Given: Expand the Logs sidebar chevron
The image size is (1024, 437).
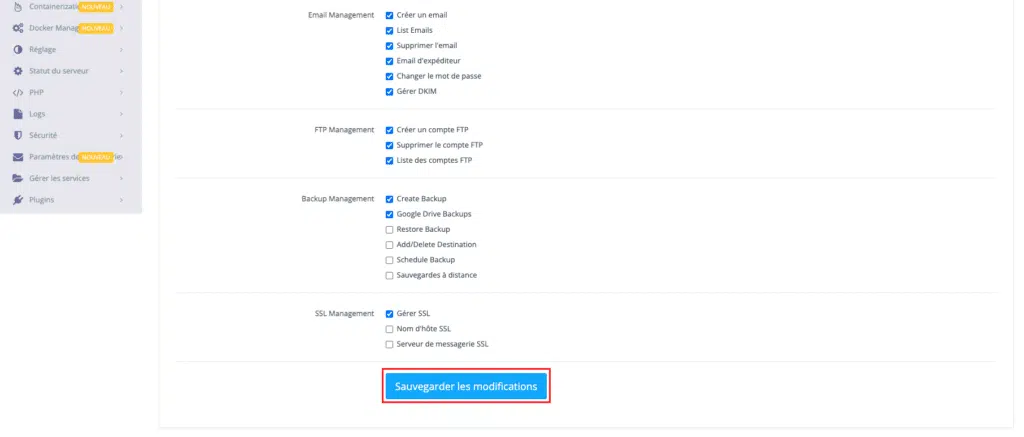Looking at the screenshot, I should pos(121,114).
